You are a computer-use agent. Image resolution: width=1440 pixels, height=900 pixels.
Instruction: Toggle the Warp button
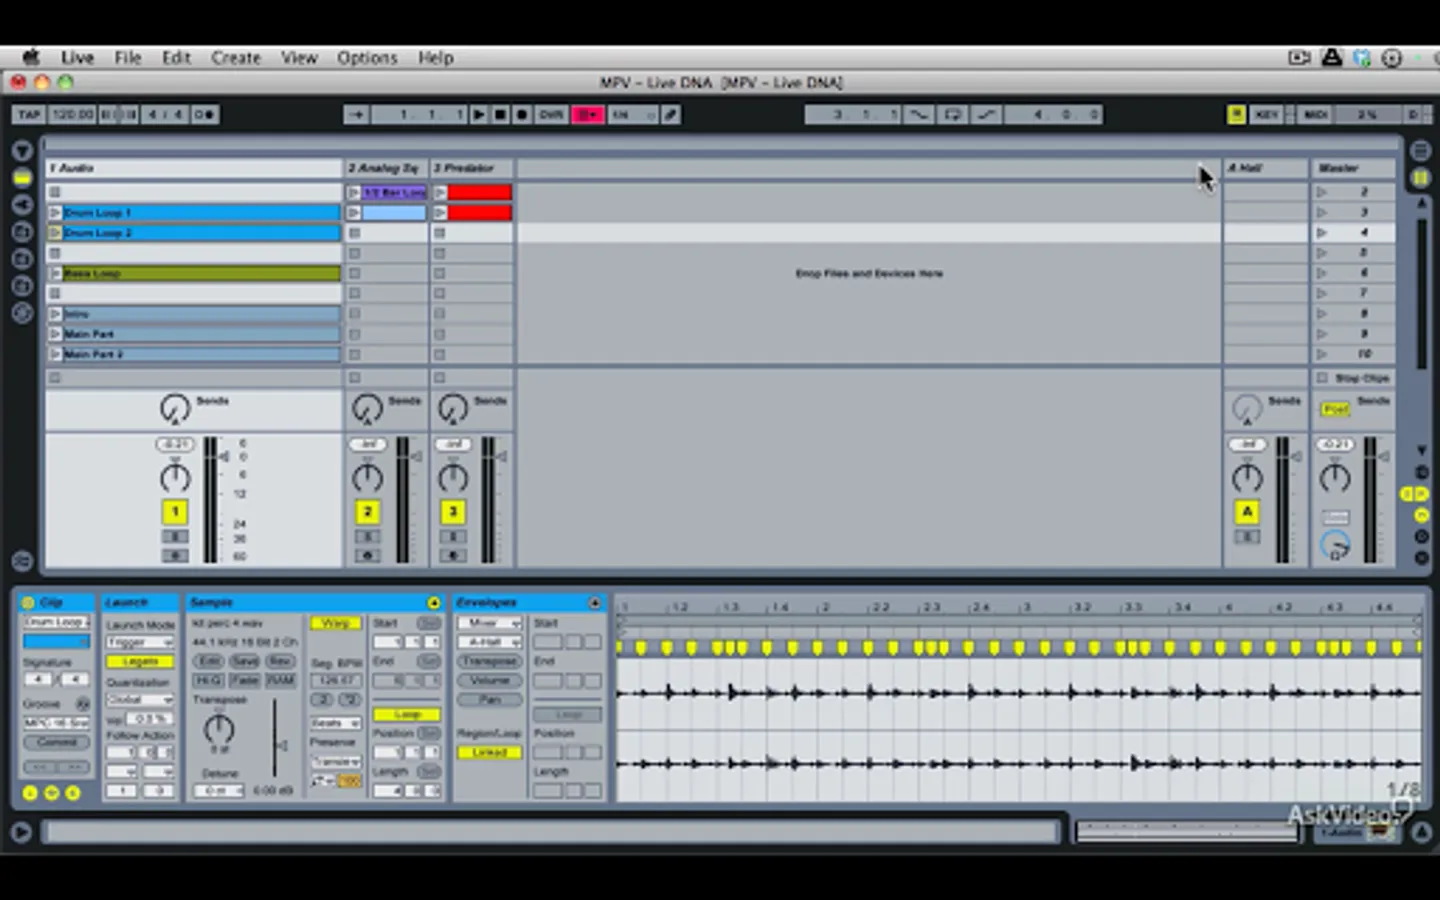335,623
